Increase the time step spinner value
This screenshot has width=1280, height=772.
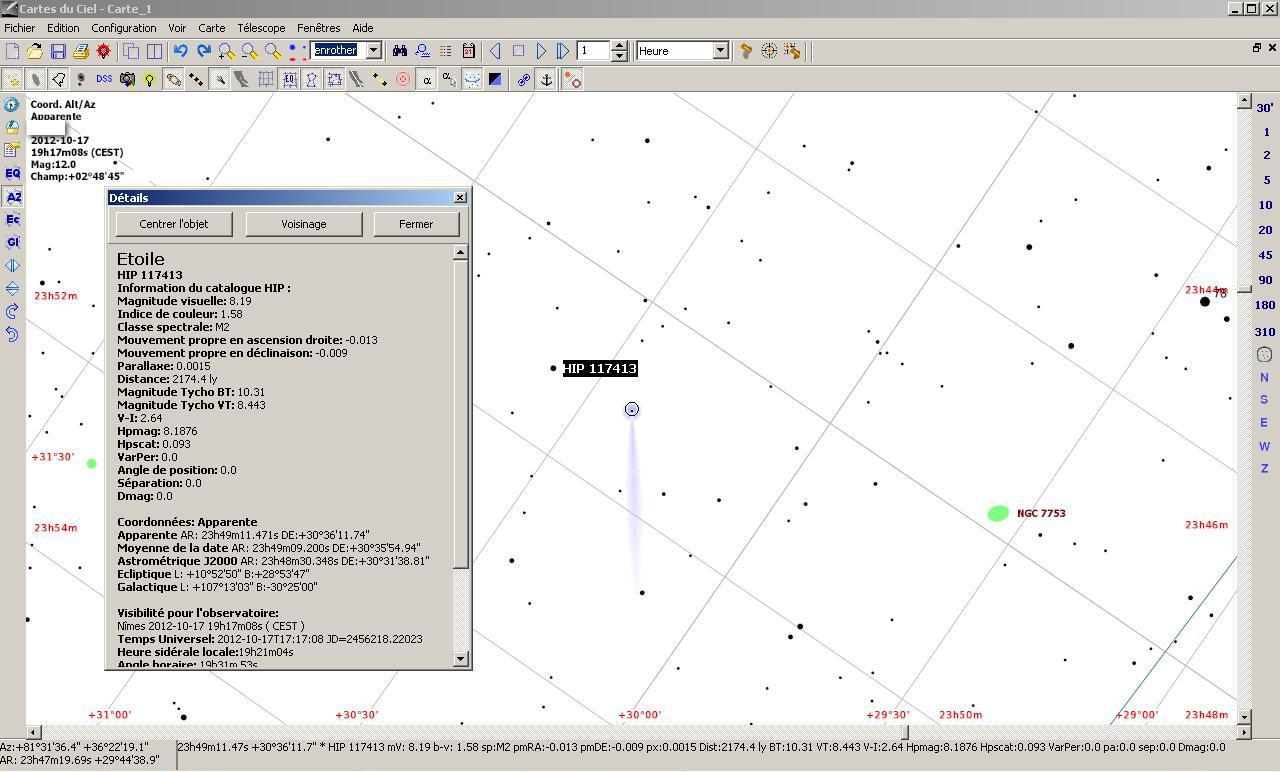(619, 46)
